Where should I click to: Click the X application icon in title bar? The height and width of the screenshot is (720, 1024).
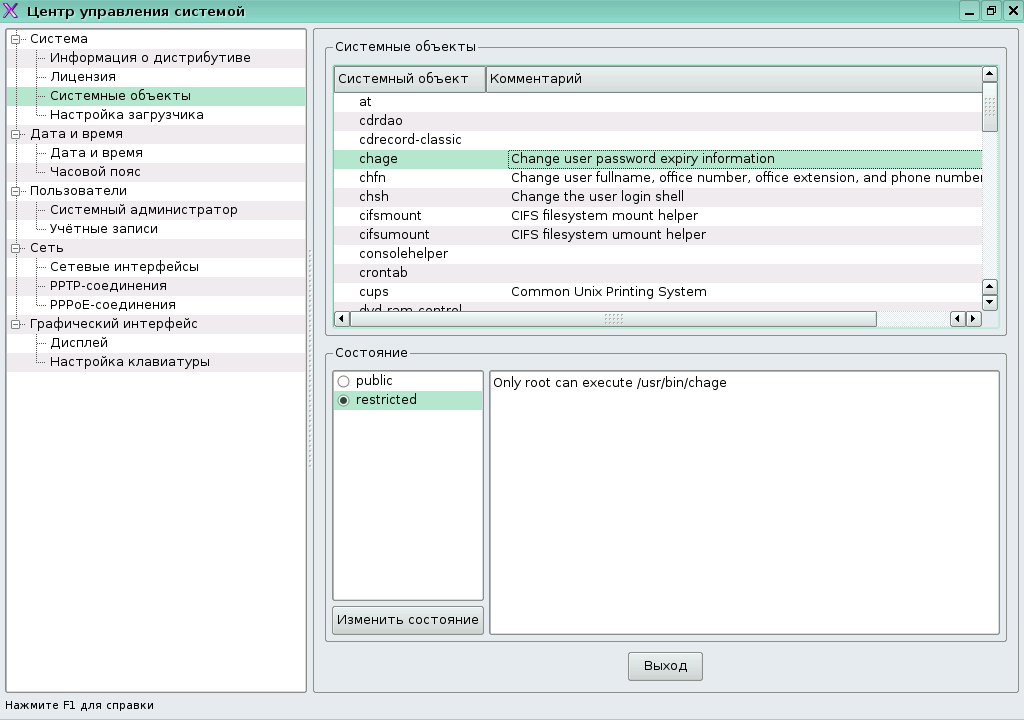pos(12,11)
